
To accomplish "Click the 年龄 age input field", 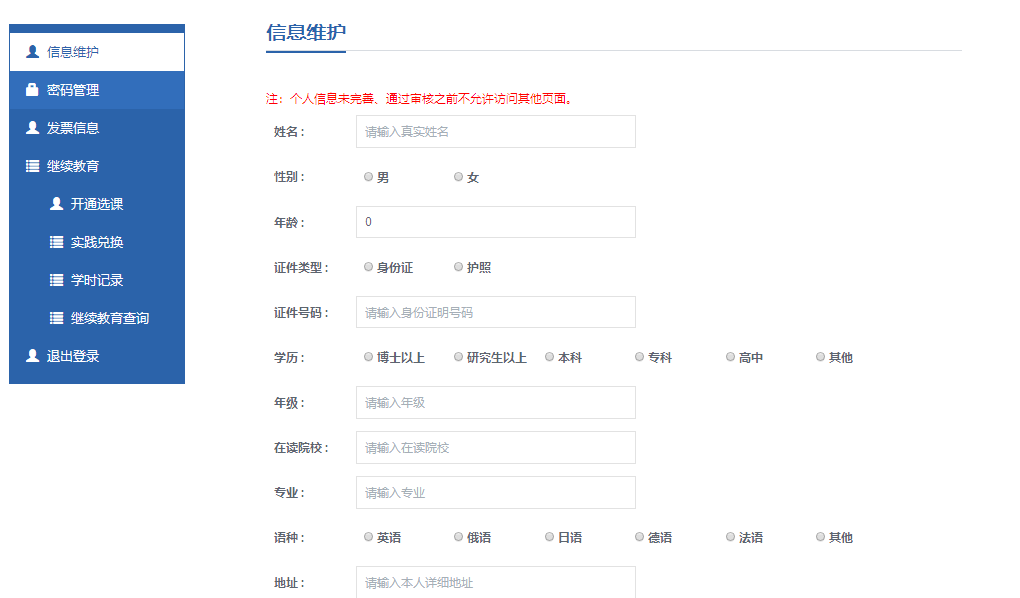I will pyautogui.click(x=496, y=222).
